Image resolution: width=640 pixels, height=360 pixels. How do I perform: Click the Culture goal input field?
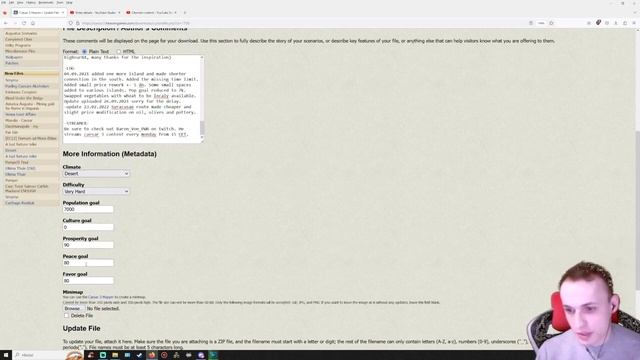[x=88, y=227]
